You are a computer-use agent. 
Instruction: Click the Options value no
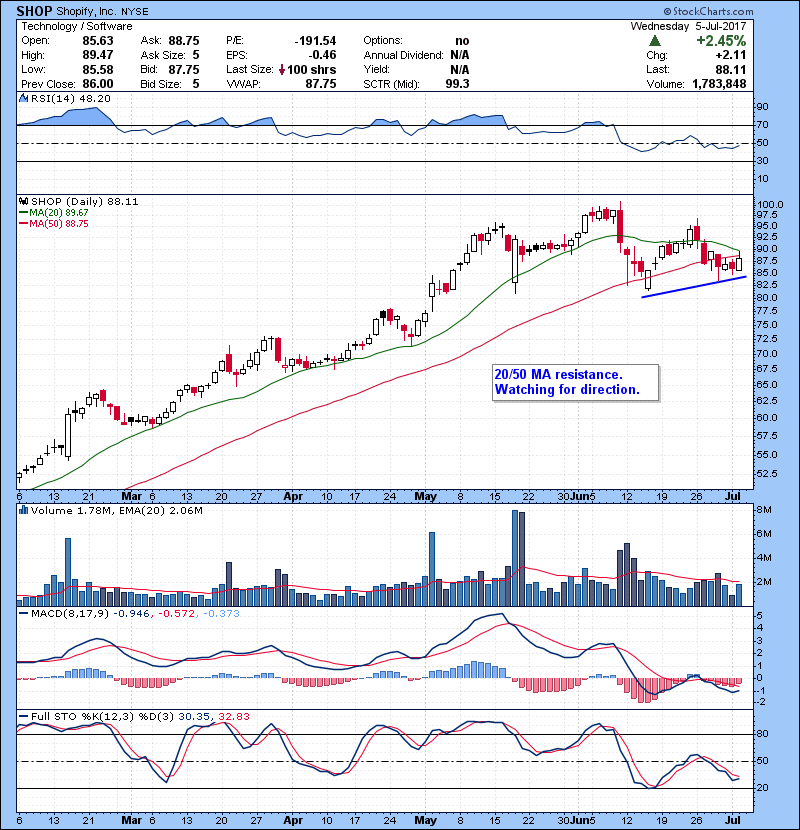point(462,41)
